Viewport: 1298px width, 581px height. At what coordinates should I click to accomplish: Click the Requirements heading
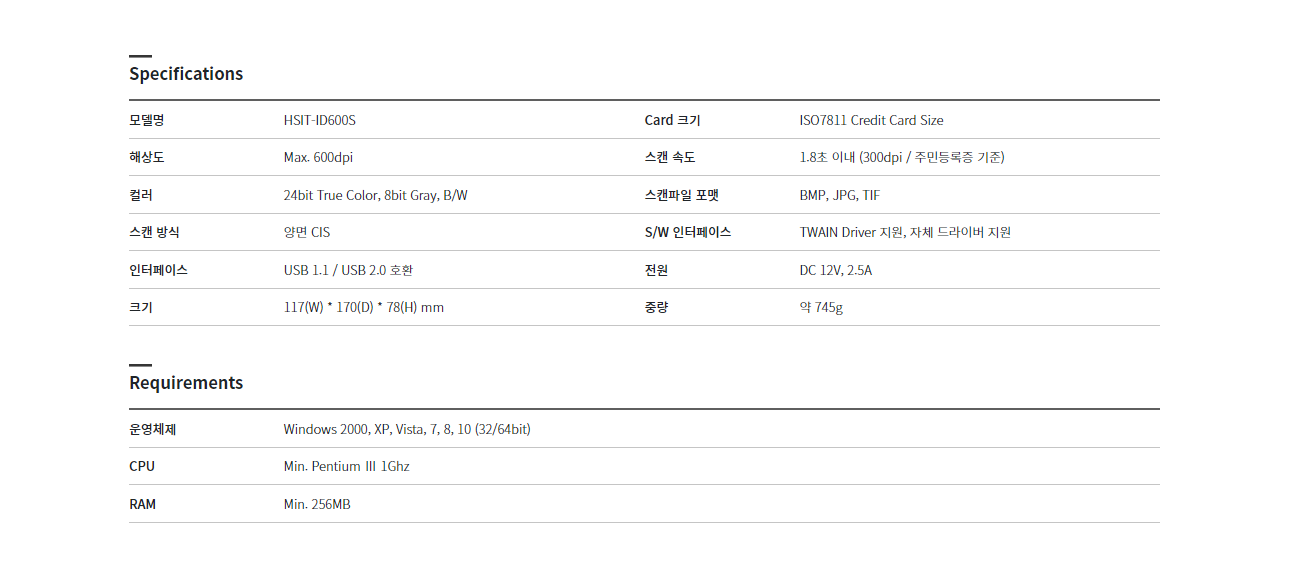[x=186, y=383]
